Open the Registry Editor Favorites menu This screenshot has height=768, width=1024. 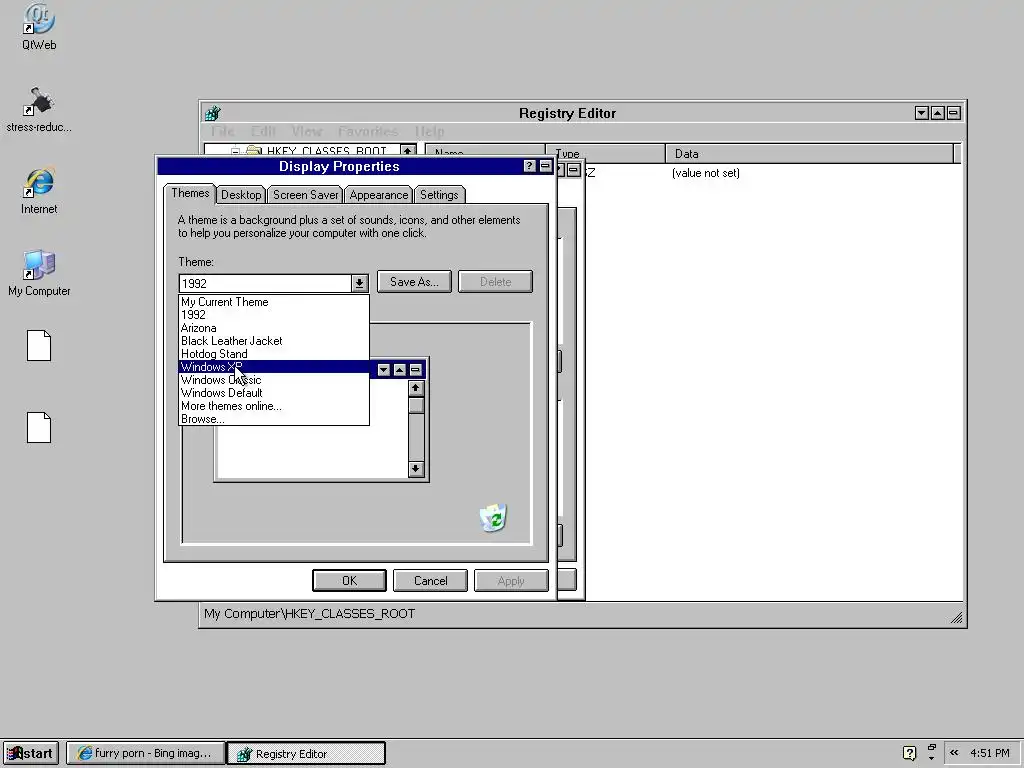(368, 131)
